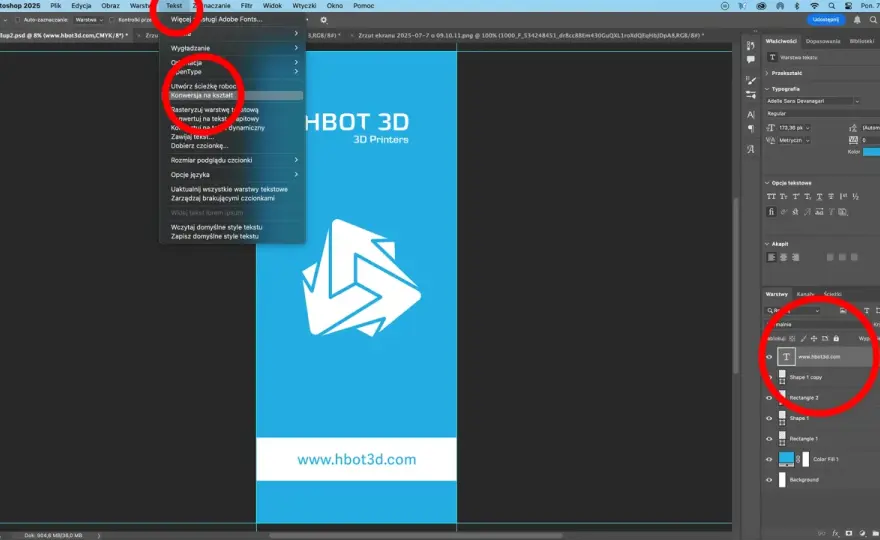The height and width of the screenshot is (540, 880).
Task: Click the blue Kolor text color swatch
Action: [x=872, y=152]
